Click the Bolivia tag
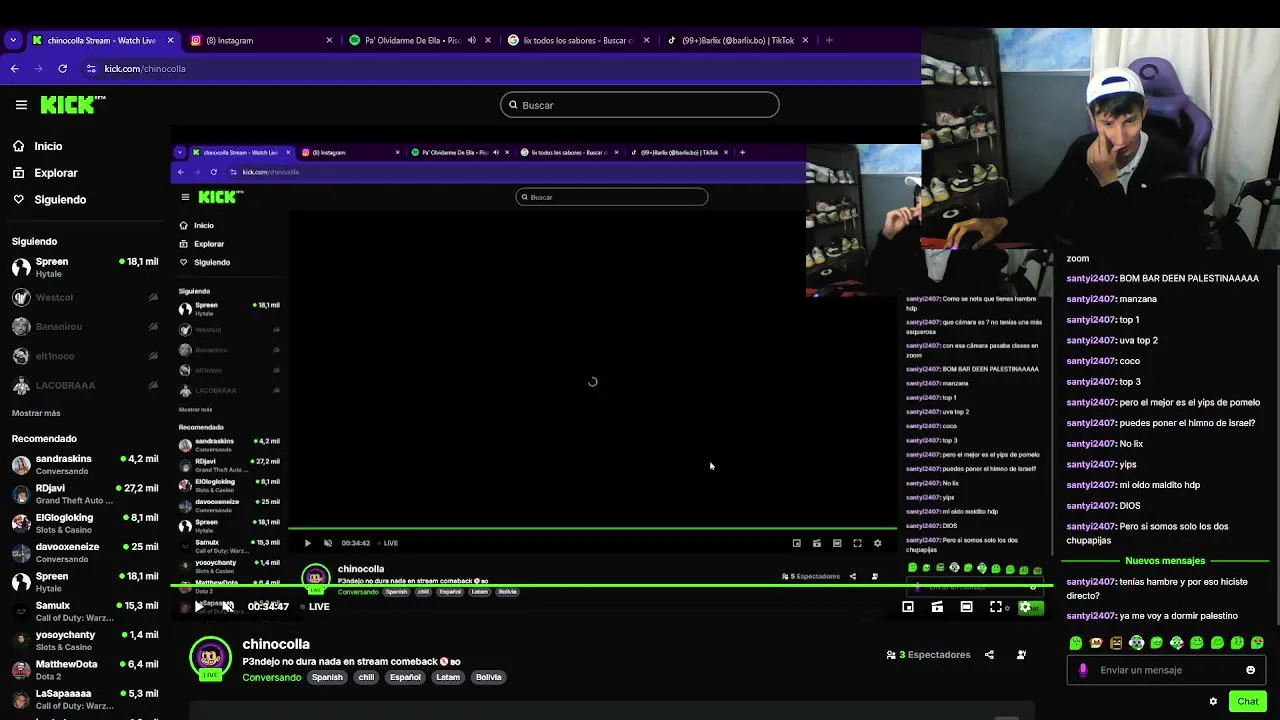The height and width of the screenshot is (720, 1280). point(488,677)
